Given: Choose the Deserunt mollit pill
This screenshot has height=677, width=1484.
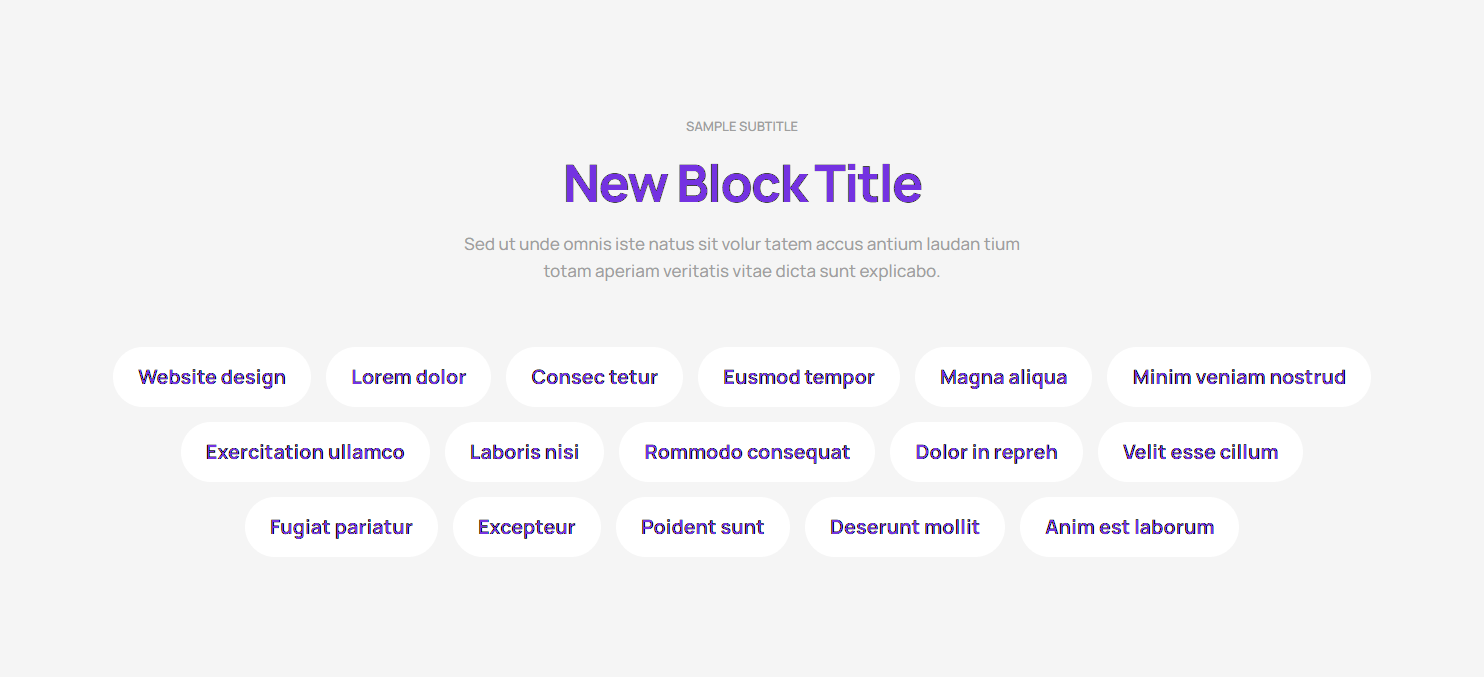Looking at the screenshot, I should coord(904,527).
